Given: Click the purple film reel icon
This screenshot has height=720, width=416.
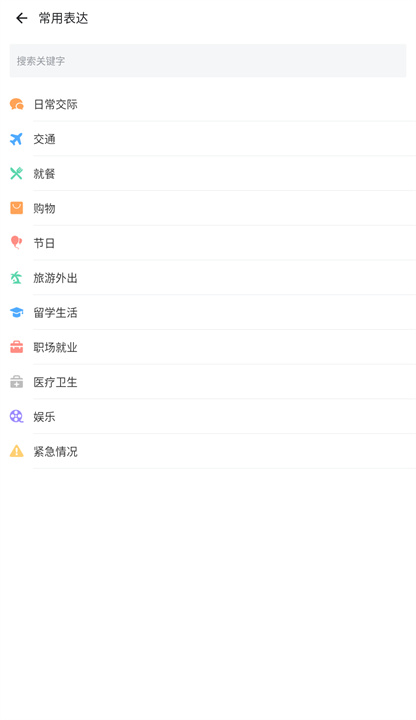Looking at the screenshot, I should [17, 416].
